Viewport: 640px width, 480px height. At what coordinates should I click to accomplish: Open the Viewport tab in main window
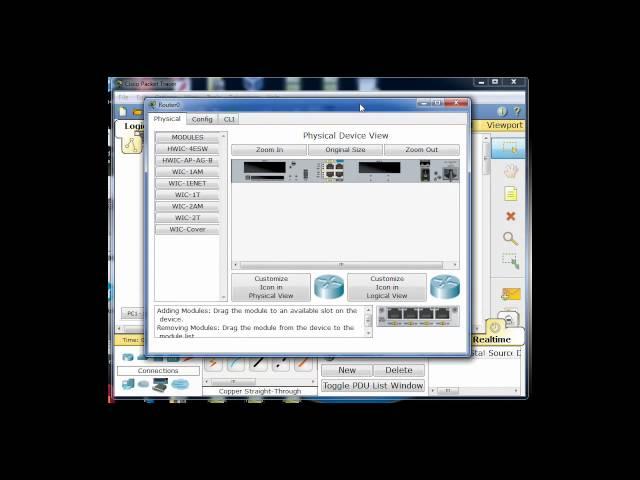point(504,125)
